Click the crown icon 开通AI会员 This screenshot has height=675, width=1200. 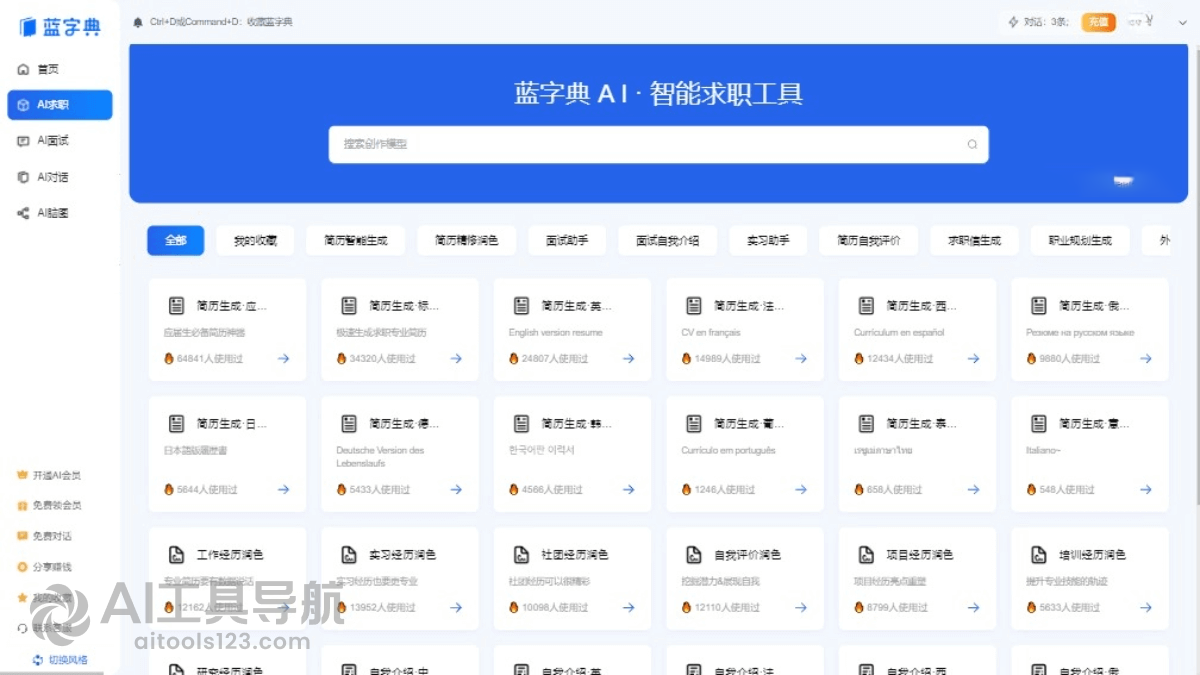tap(23, 475)
